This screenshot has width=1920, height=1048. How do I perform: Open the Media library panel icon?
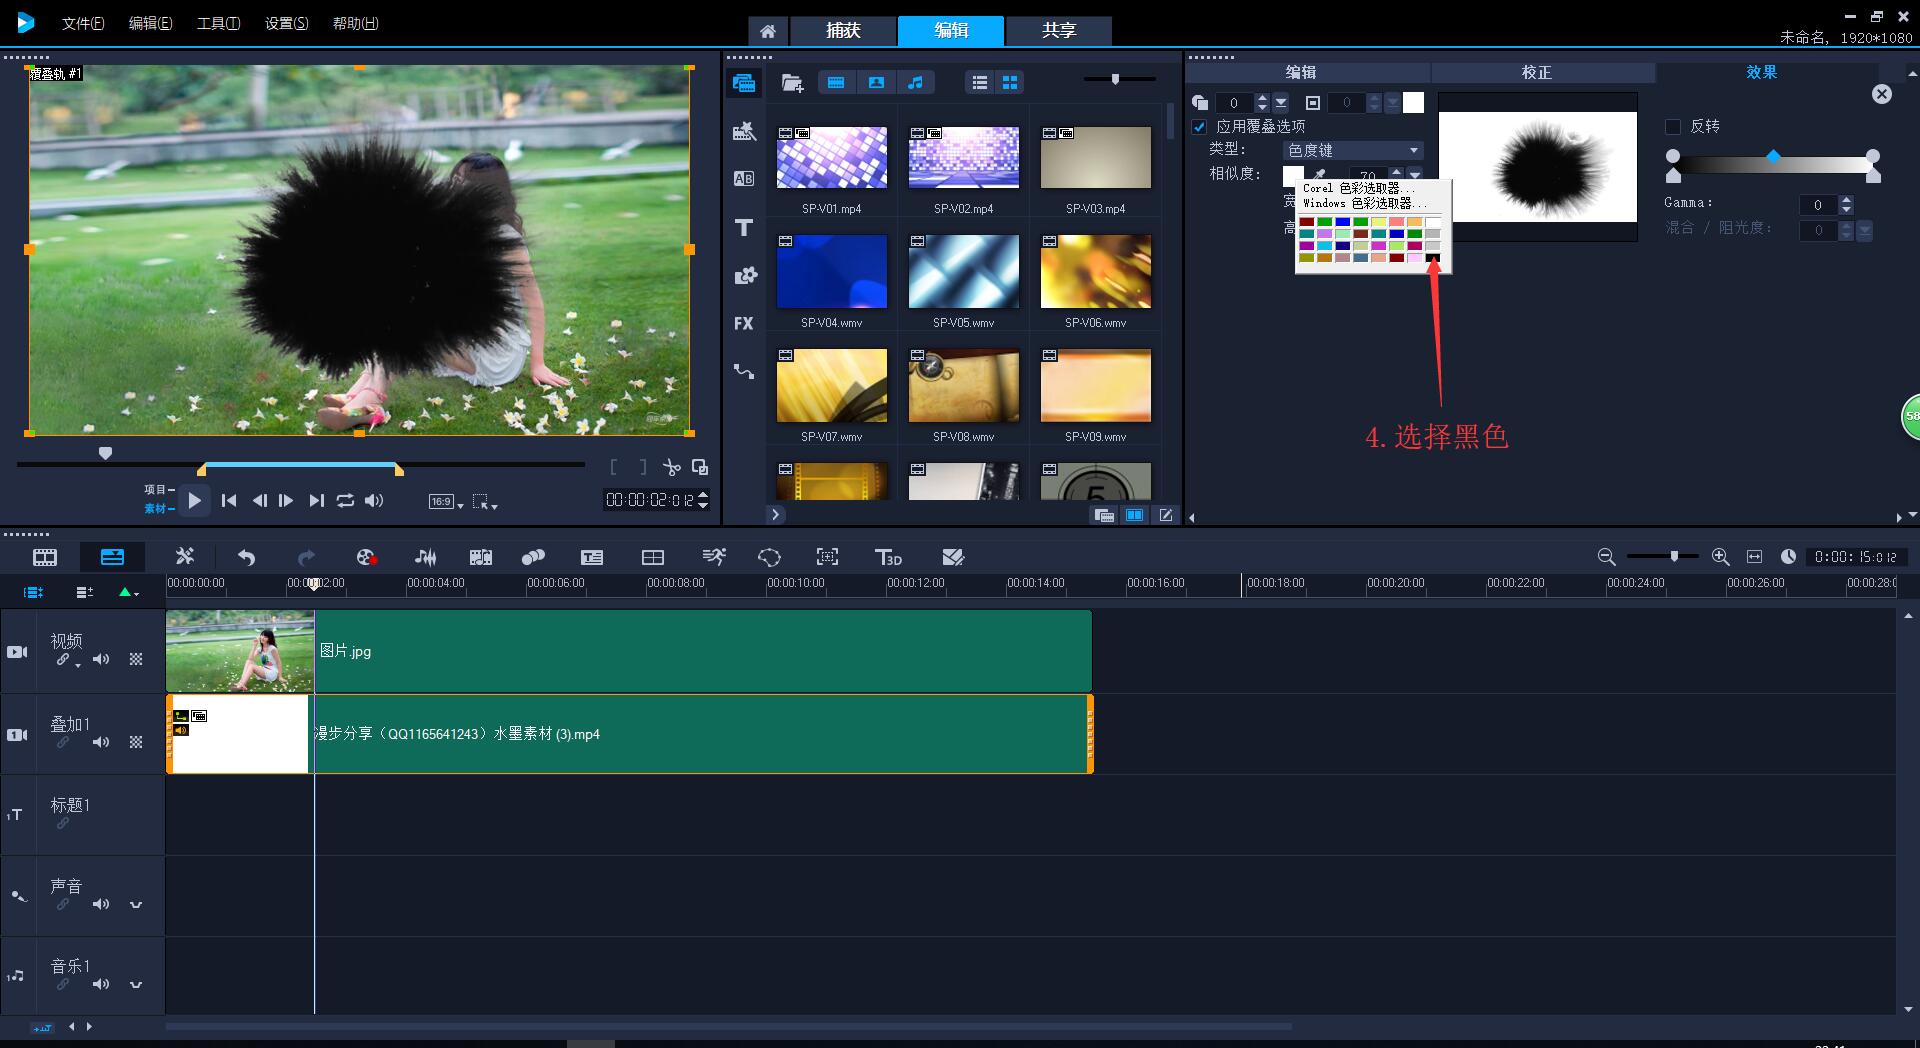pyautogui.click(x=744, y=83)
